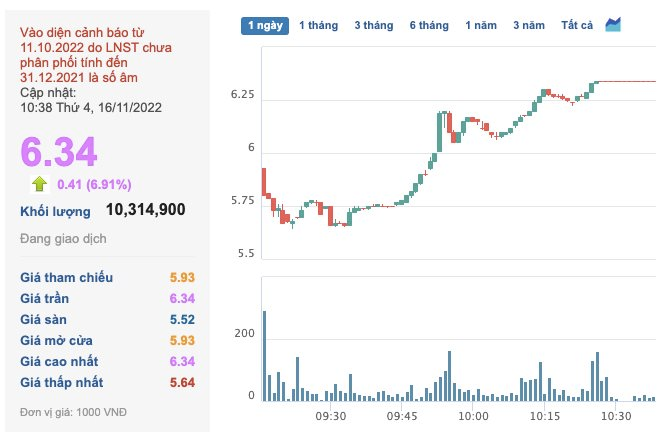Select the 1 ngày timeframe tab
This screenshot has height=432, width=659.
(x=264, y=25)
